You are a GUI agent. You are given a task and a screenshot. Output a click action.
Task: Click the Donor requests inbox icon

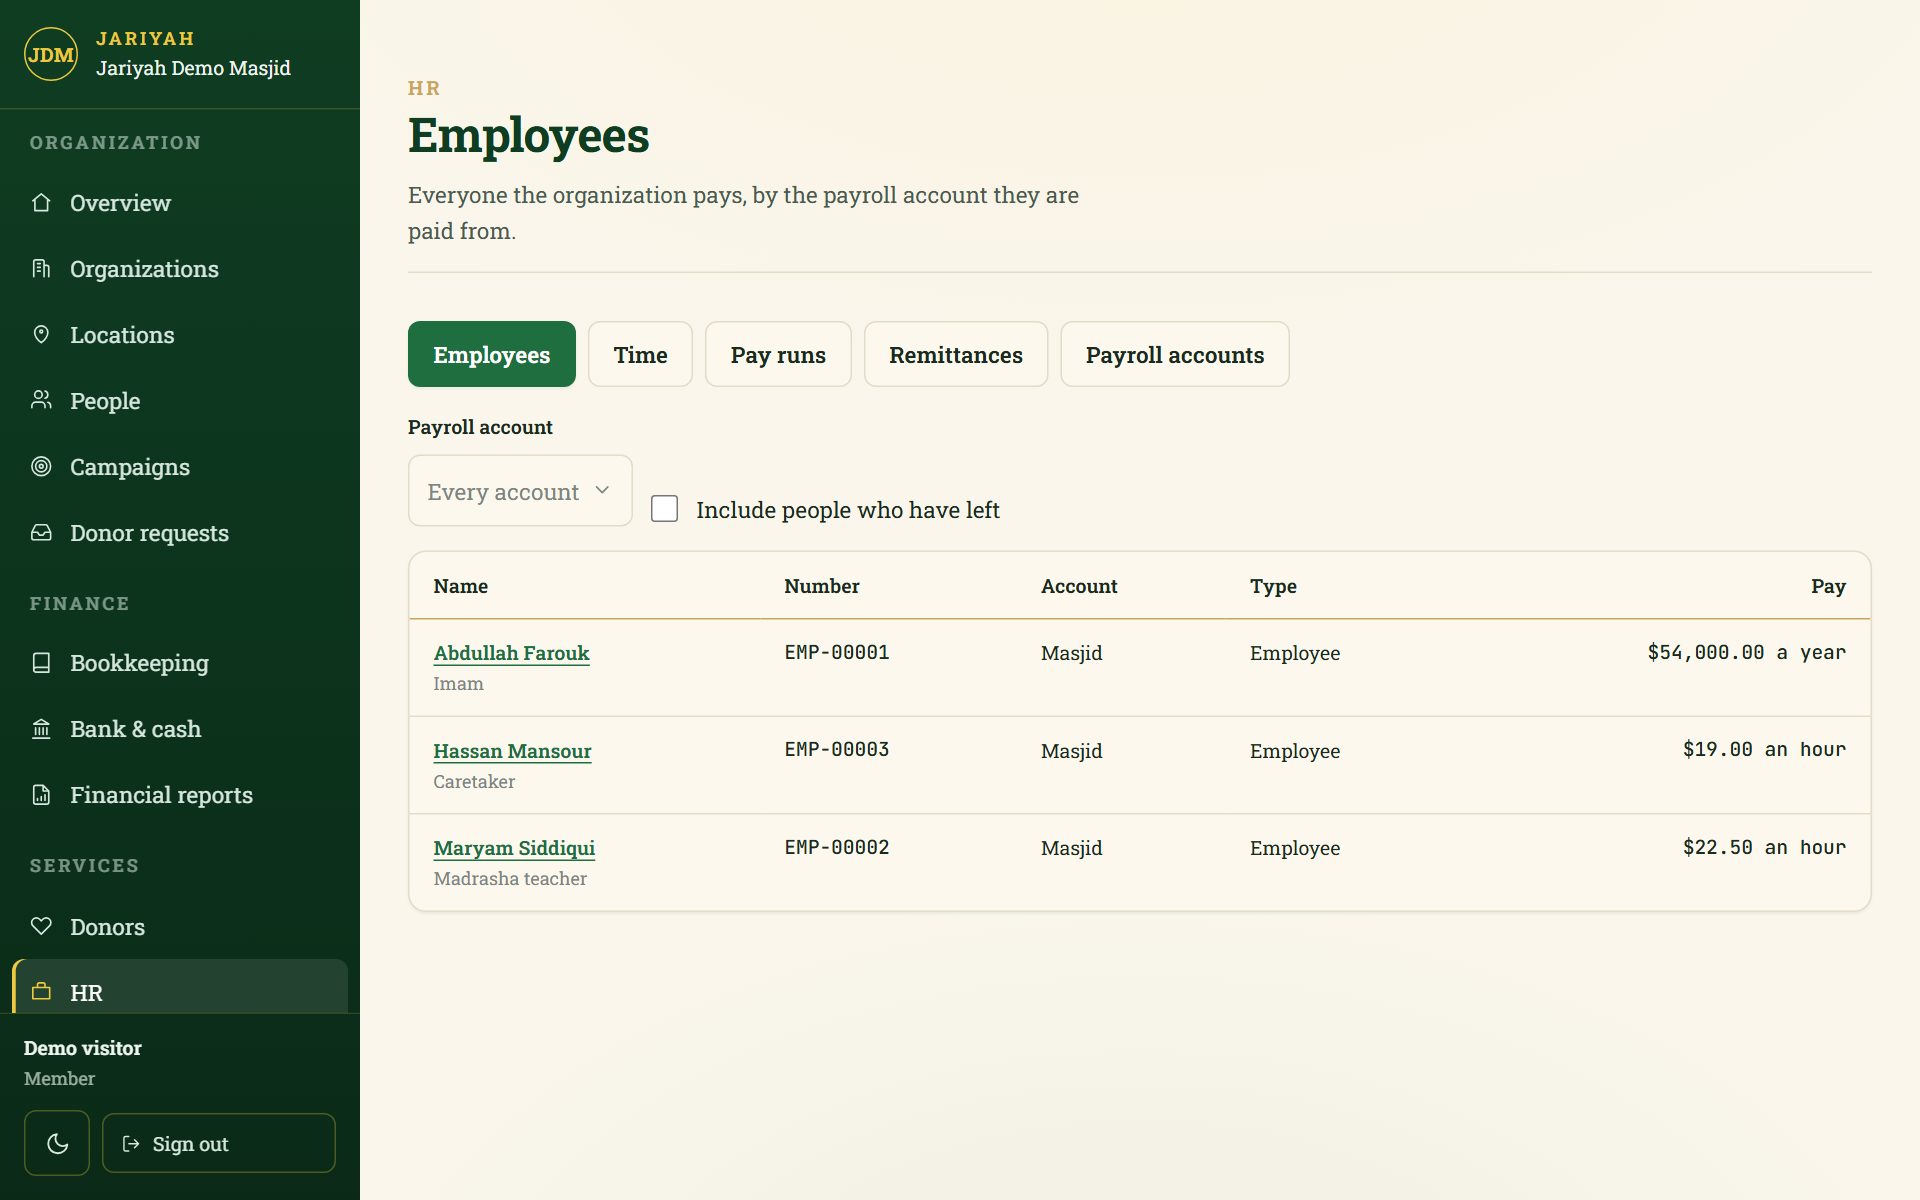tap(41, 533)
